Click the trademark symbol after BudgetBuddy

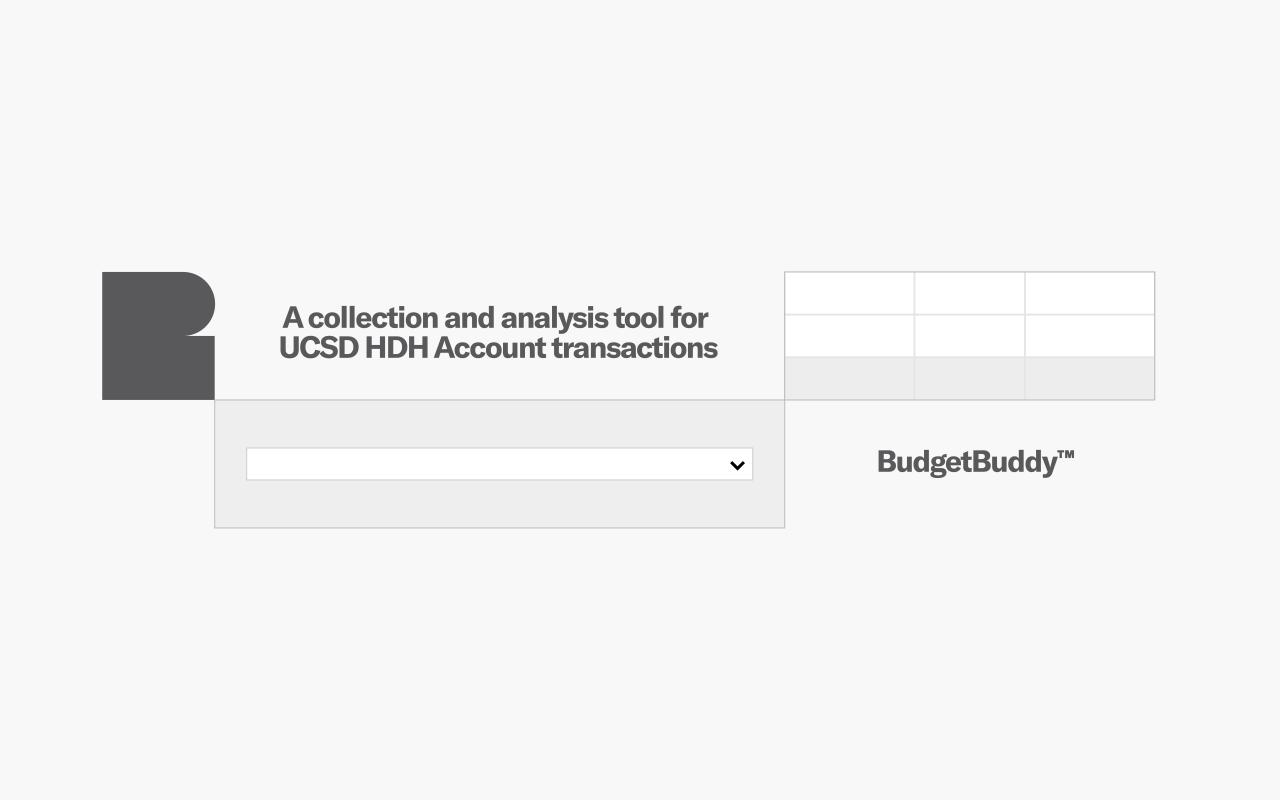tap(1065, 455)
